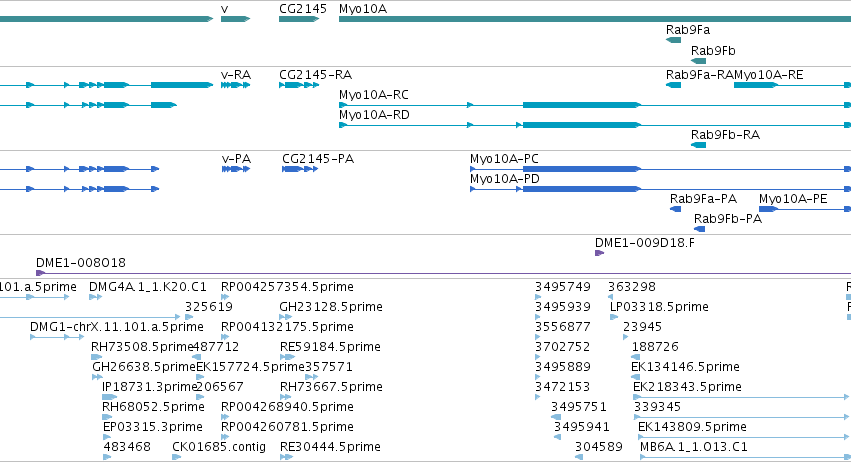Select the 339345 feature label
This screenshot has height=462, width=851.
(657, 408)
